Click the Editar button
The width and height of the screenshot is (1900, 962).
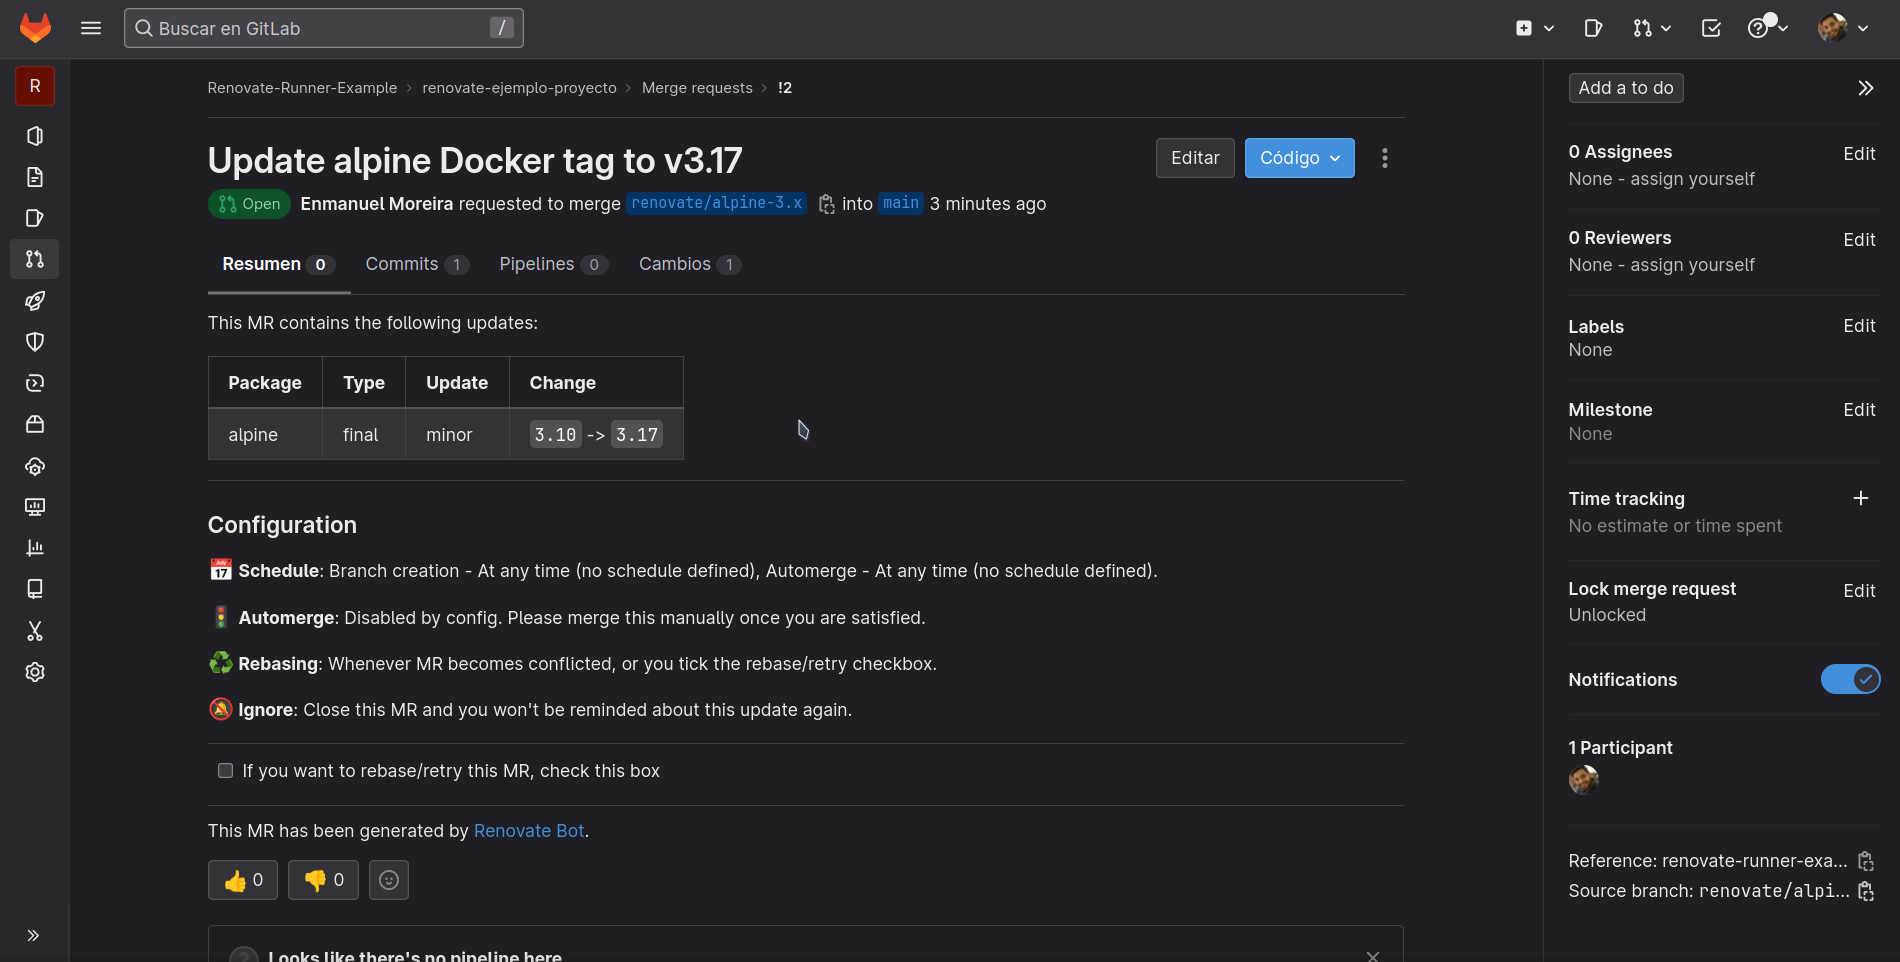click(x=1195, y=158)
